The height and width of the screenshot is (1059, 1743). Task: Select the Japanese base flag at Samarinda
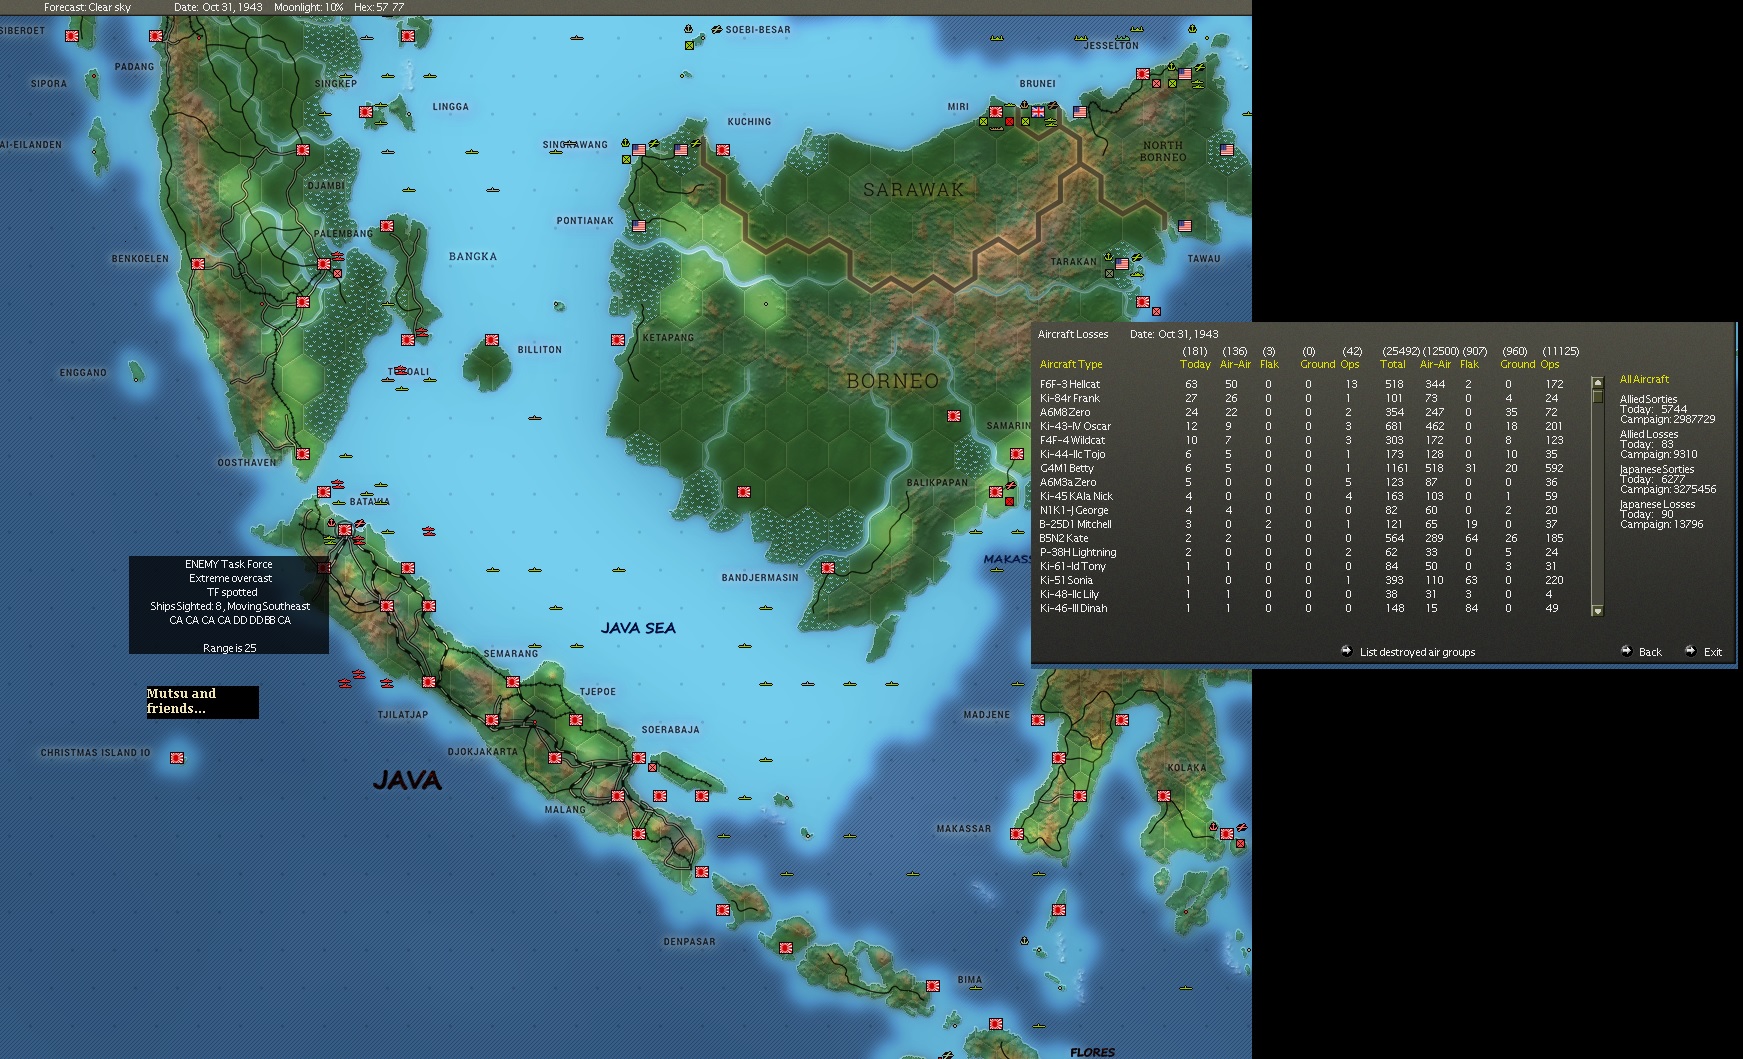pyautogui.click(x=1017, y=454)
